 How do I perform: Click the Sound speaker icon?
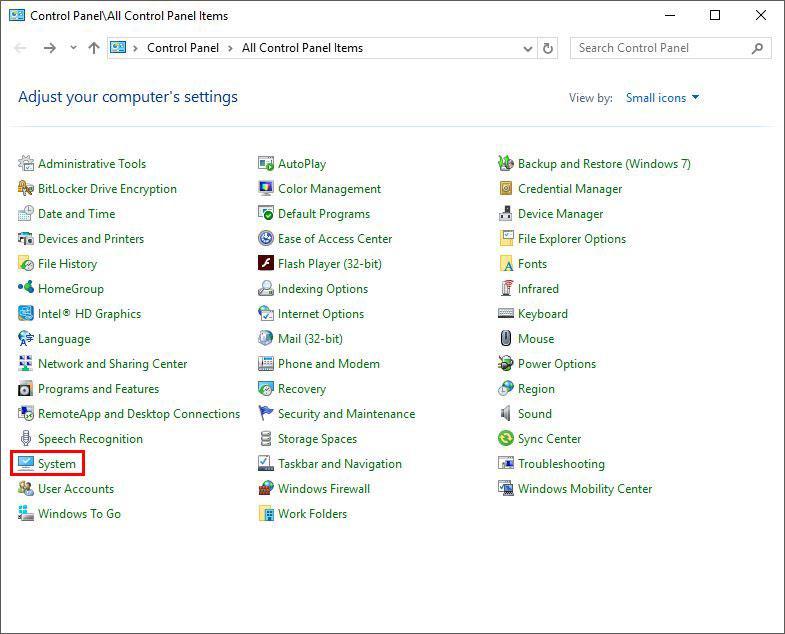point(507,414)
